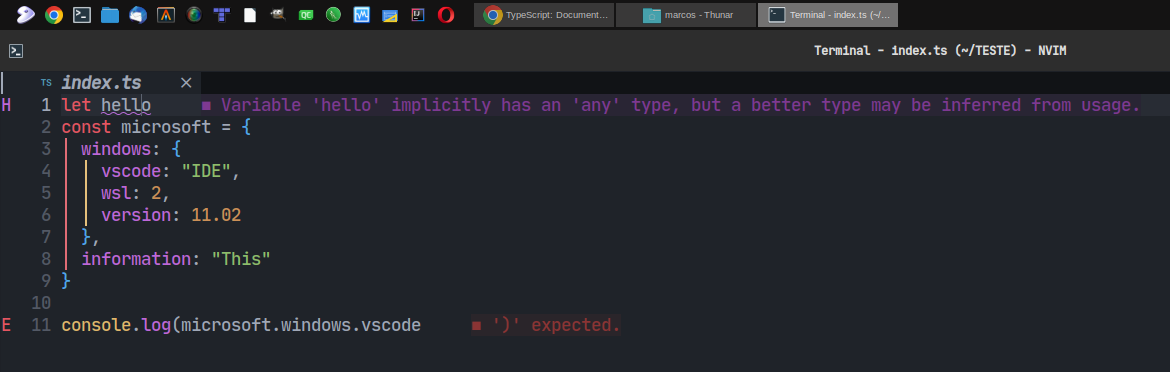This screenshot has width=1170, height=372.
Task: Click line number 7 in the gutter
Action: 46,237
